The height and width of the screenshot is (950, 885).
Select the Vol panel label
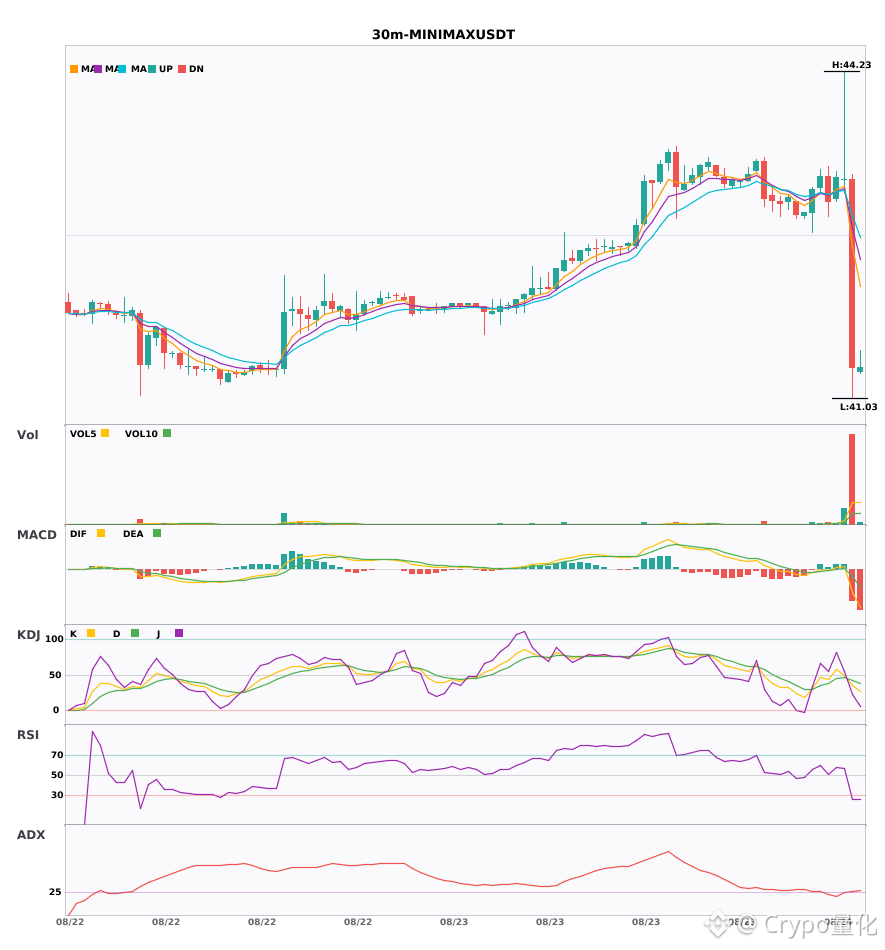[27, 435]
